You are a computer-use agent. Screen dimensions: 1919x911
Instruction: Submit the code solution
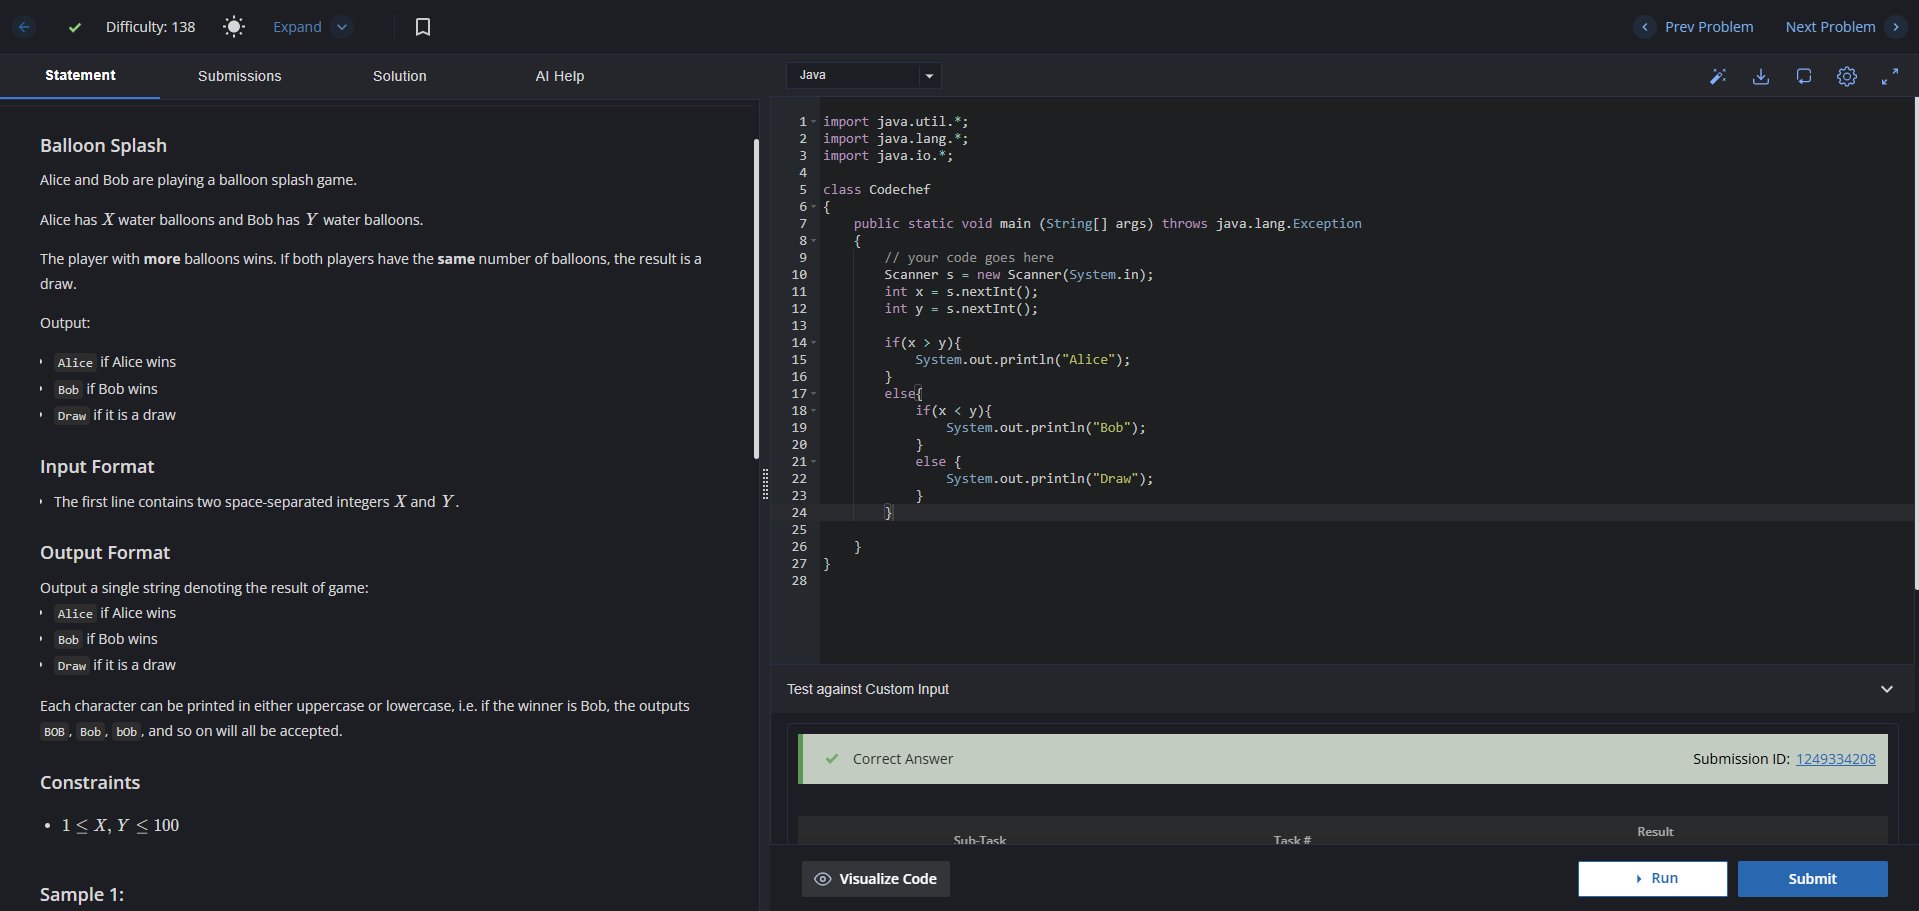click(x=1812, y=879)
